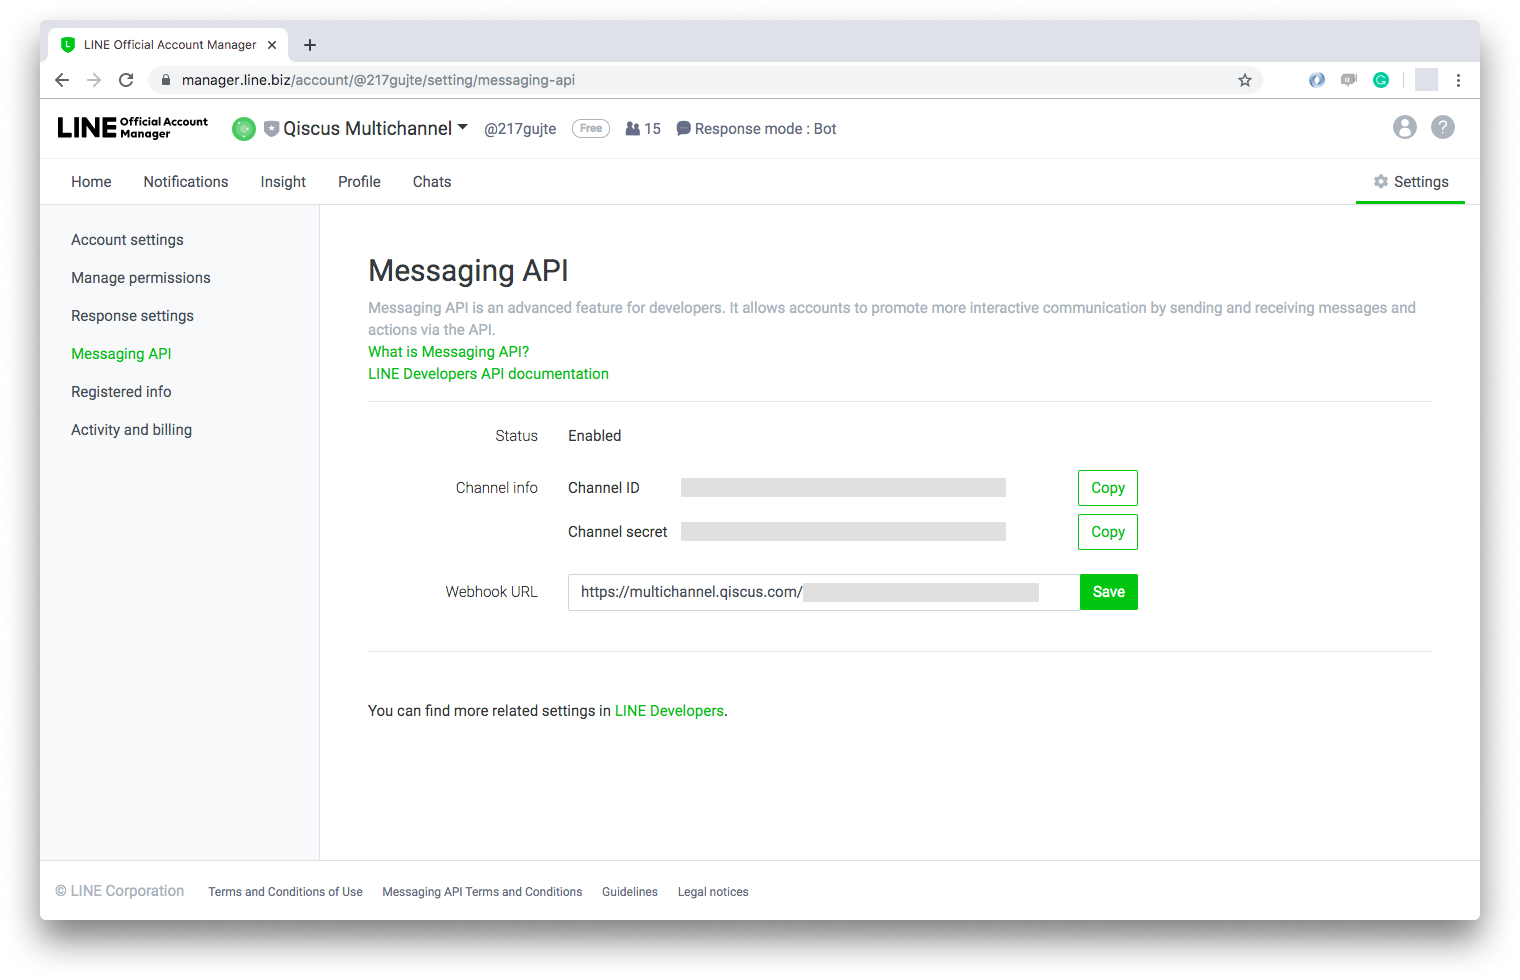This screenshot has height=980, width=1520.
Task: Save the Webhook URL
Action: point(1109,592)
